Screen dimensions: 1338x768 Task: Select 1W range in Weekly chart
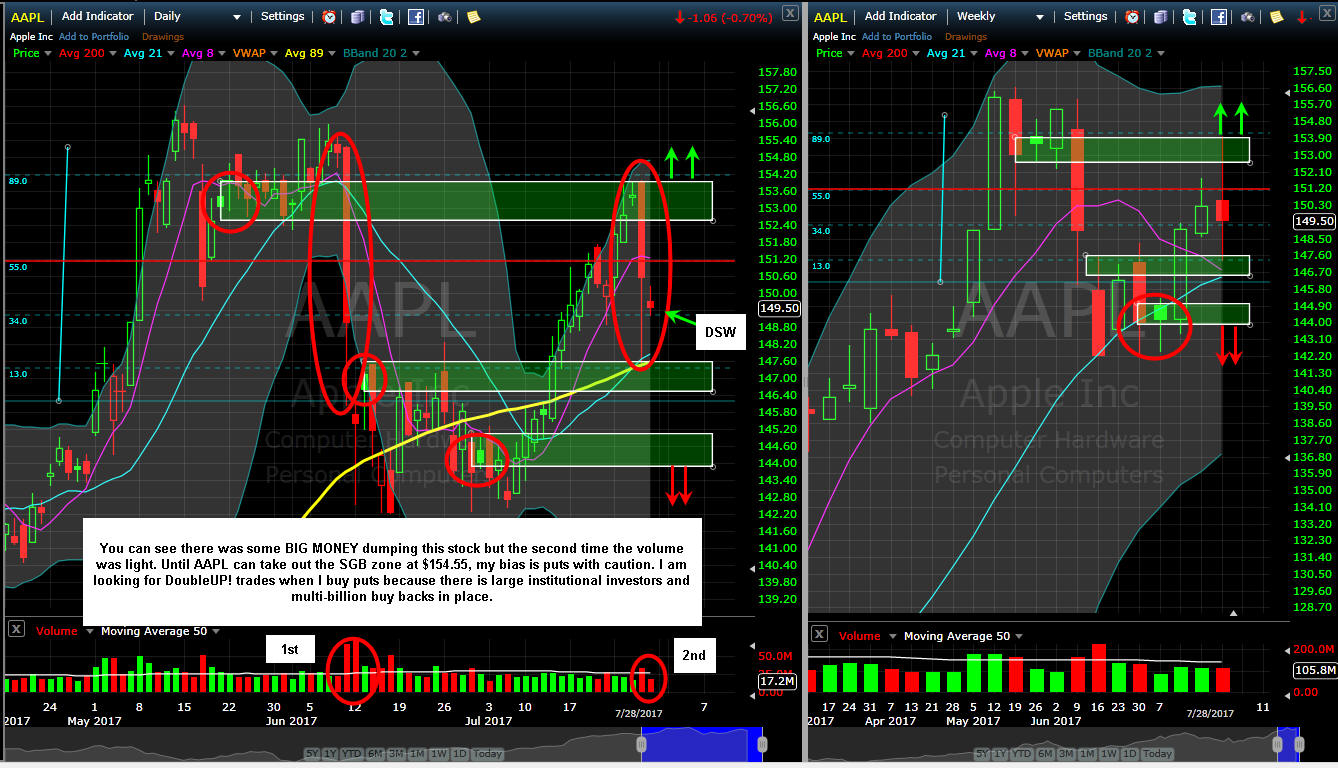tap(1111, 754)
